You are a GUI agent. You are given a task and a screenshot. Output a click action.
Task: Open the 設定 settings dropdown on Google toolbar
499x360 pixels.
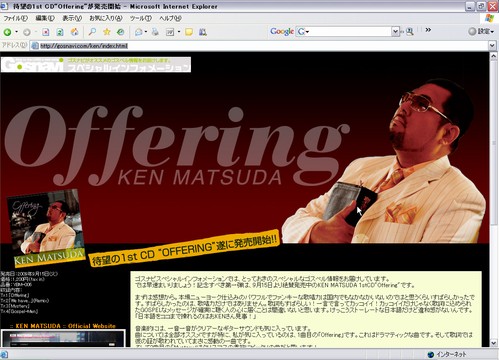[x=481, y=31]
